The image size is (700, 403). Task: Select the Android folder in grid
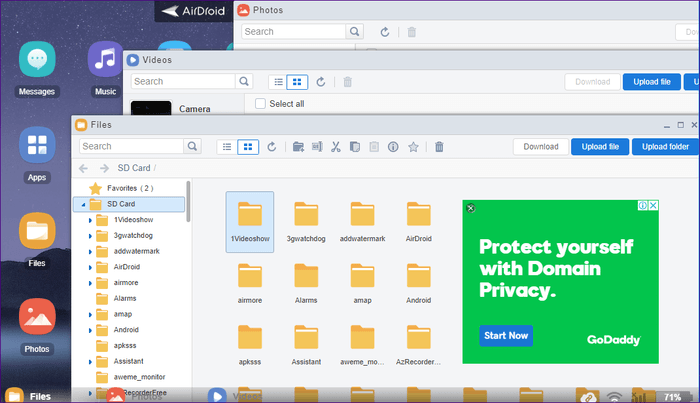pyautogui.click(x=419, y=283)
